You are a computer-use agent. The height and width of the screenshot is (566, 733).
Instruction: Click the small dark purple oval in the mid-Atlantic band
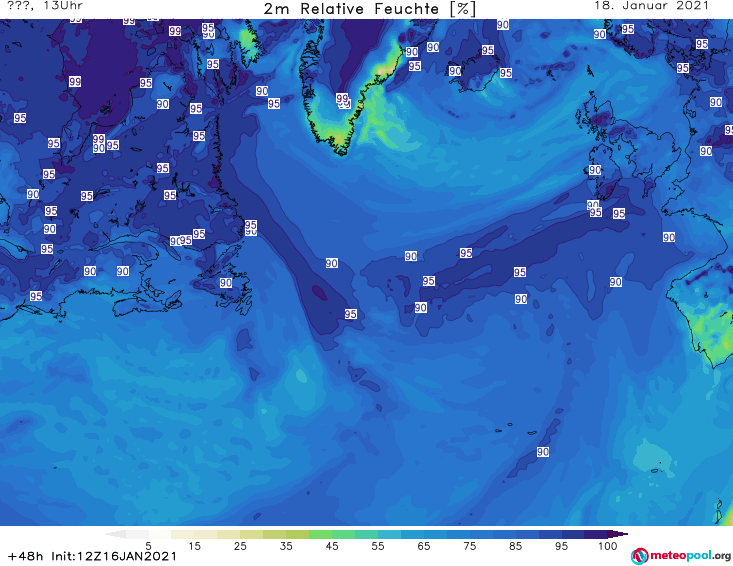[319, 292]
